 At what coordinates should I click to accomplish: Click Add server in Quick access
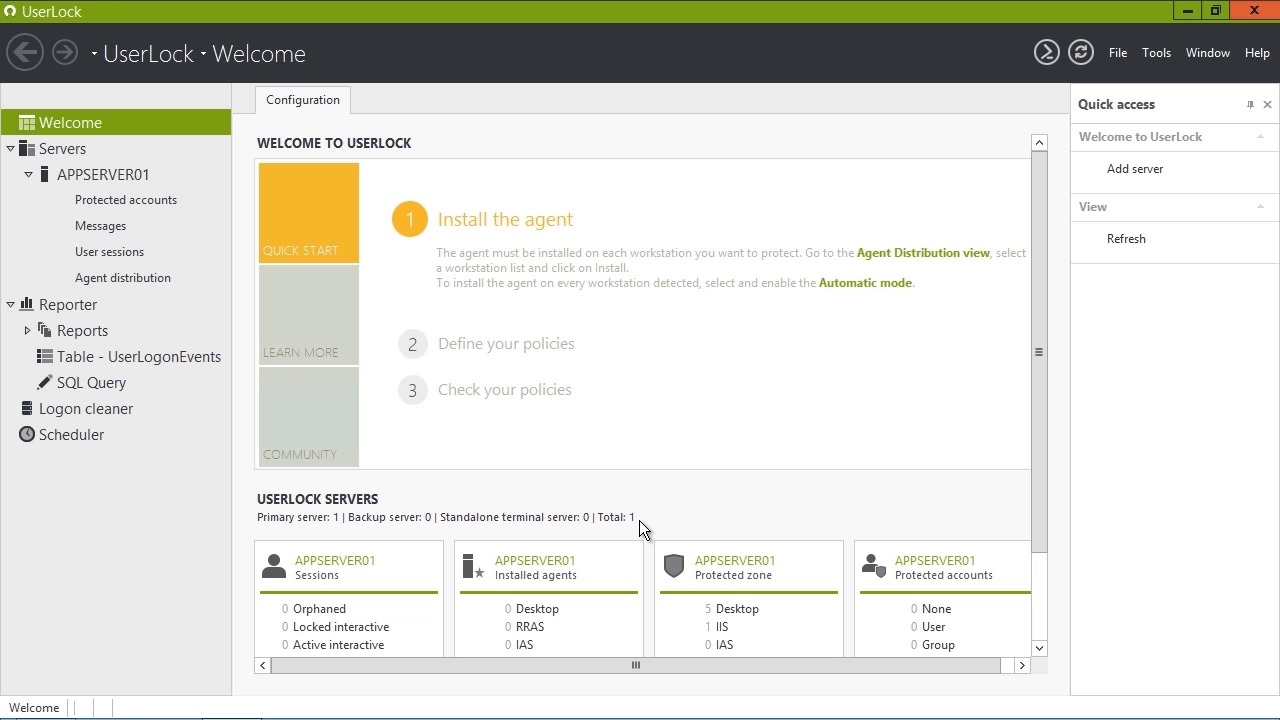1135,169
